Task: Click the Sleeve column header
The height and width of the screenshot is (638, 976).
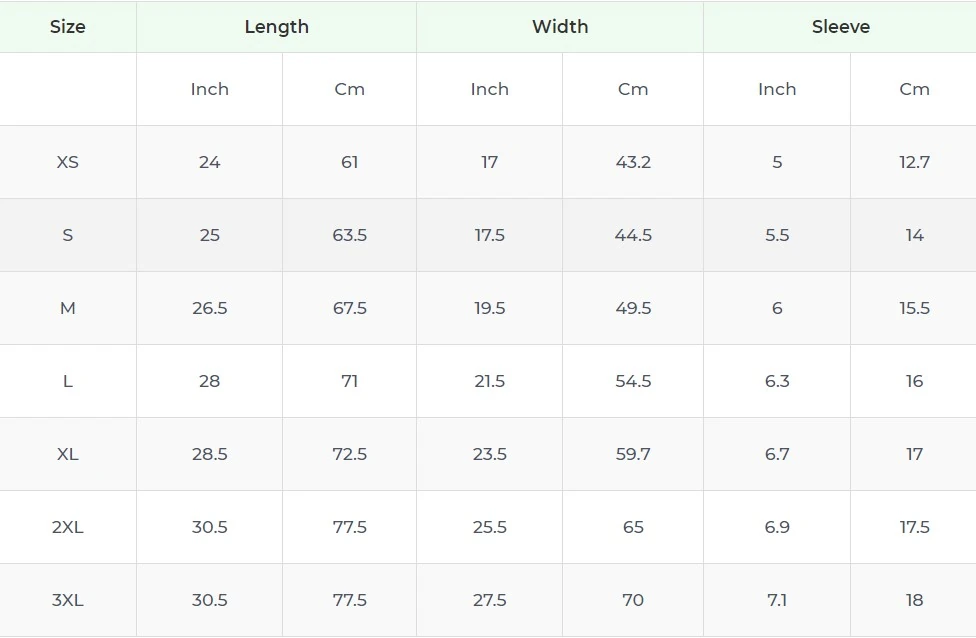Action: [840, 27]
